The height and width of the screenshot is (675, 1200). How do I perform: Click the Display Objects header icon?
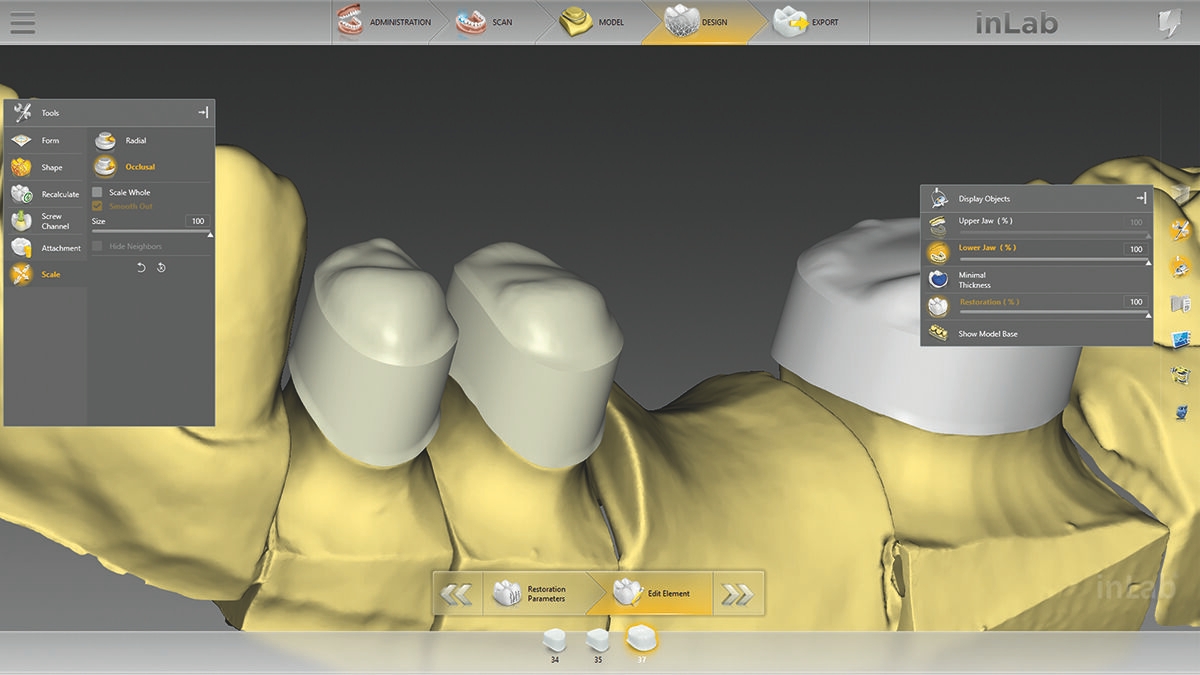pos(939,198)
